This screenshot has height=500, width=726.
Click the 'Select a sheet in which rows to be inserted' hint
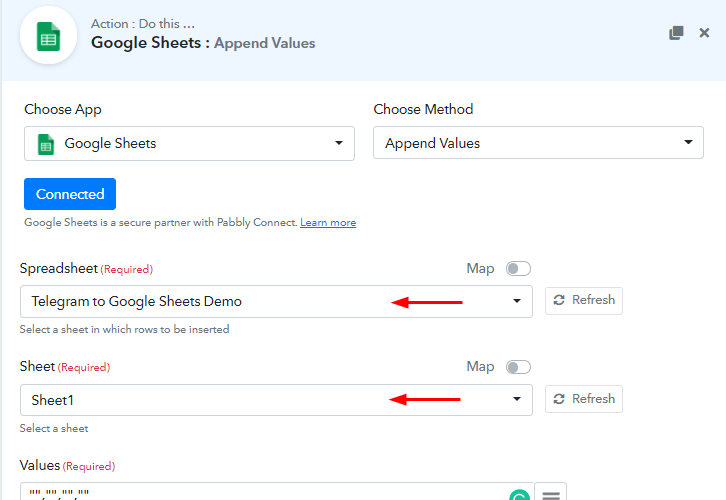point(125,329)
